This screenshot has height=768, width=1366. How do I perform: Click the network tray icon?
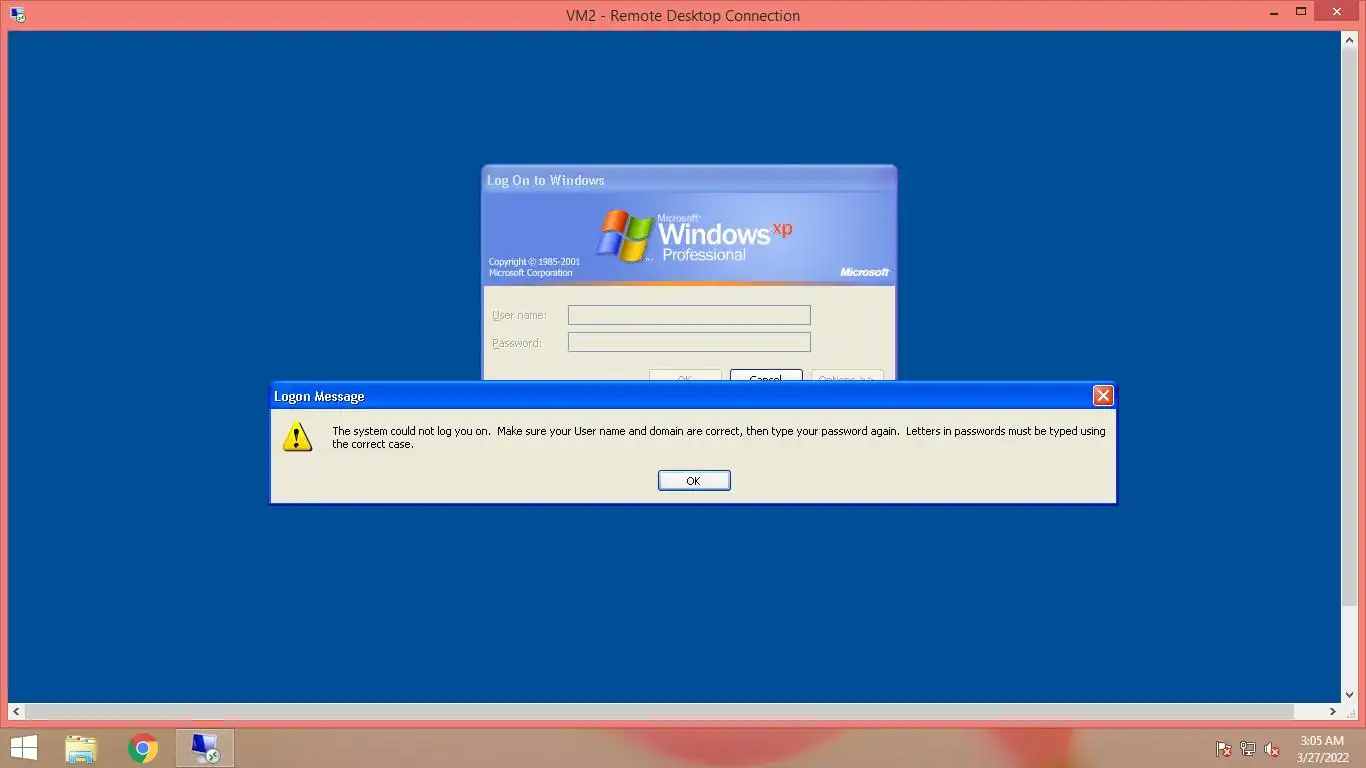pyautogui.click(x=1248, y=749)
